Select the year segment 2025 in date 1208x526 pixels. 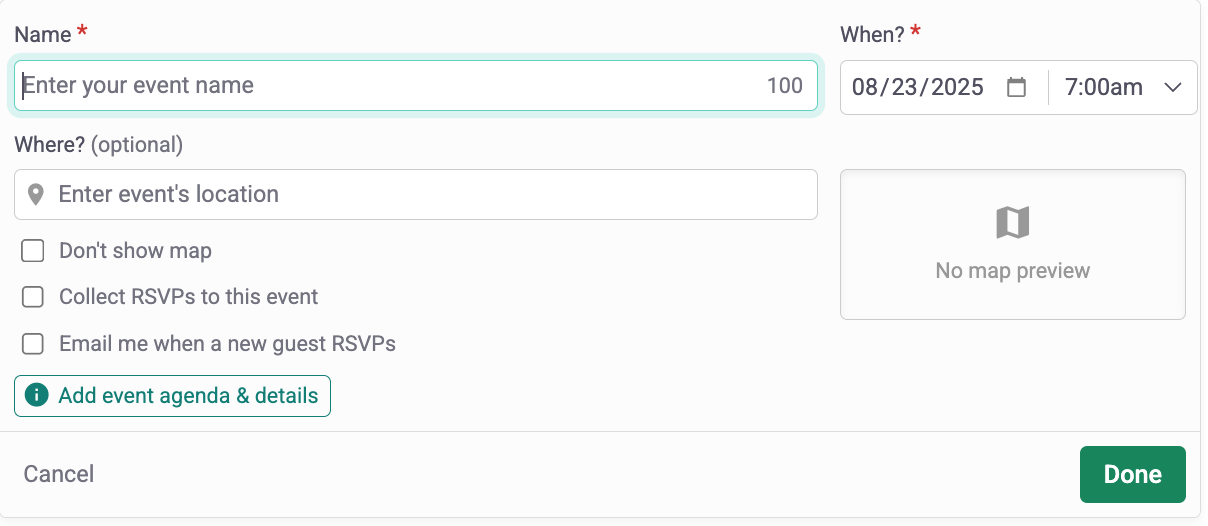pyautogui.click(x=958, y=87)
